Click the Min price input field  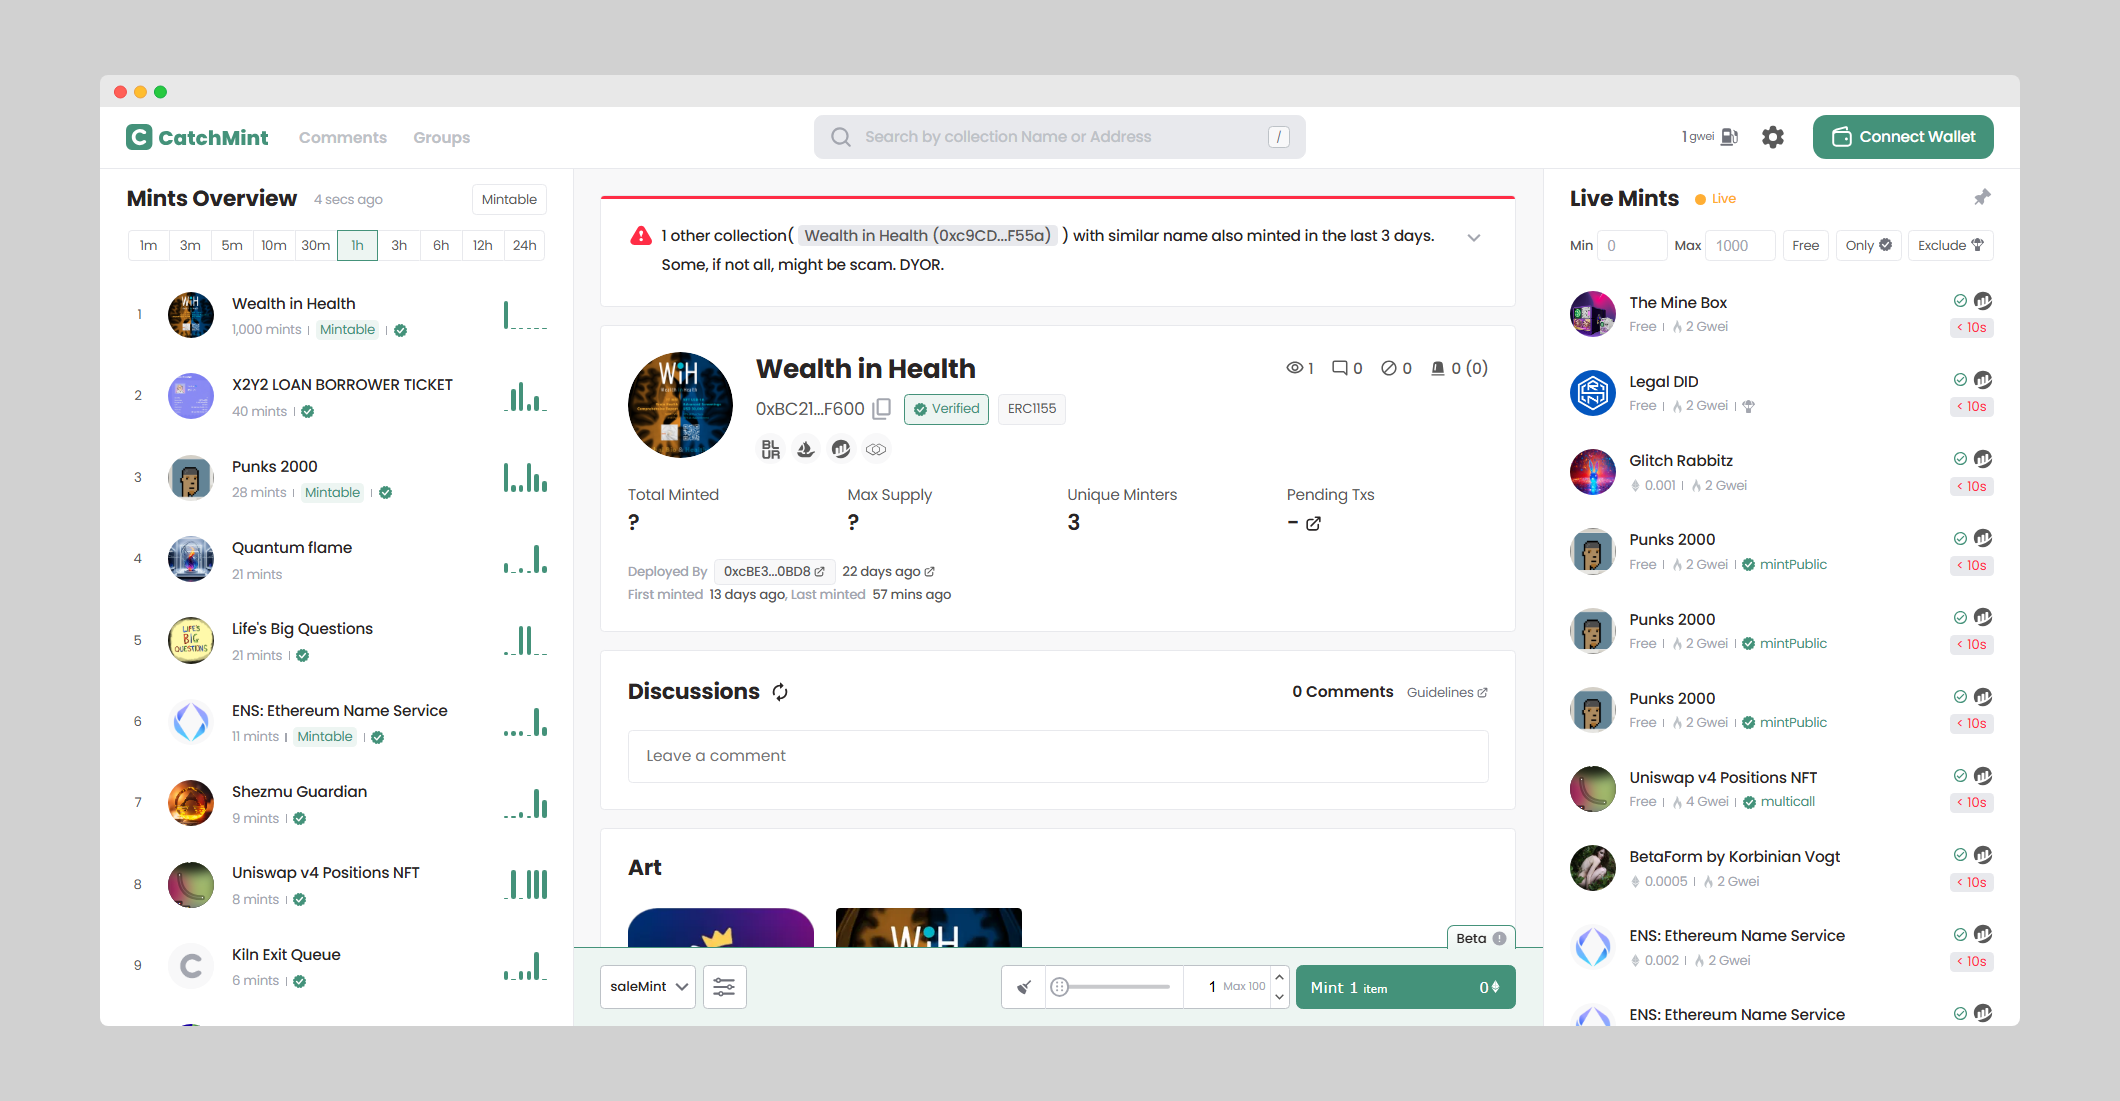(x=1632, y=246)
